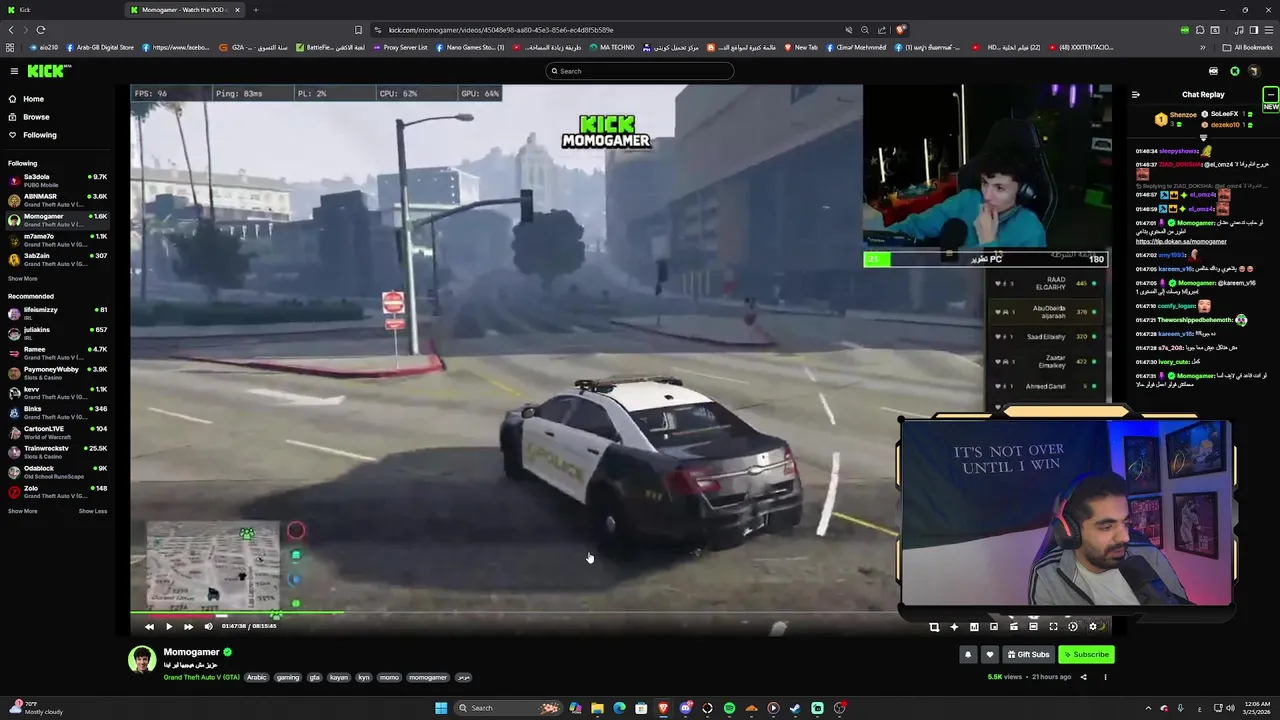
Task: Enter fullscreen mode on the video player
Action: (x=1053, y=627)
